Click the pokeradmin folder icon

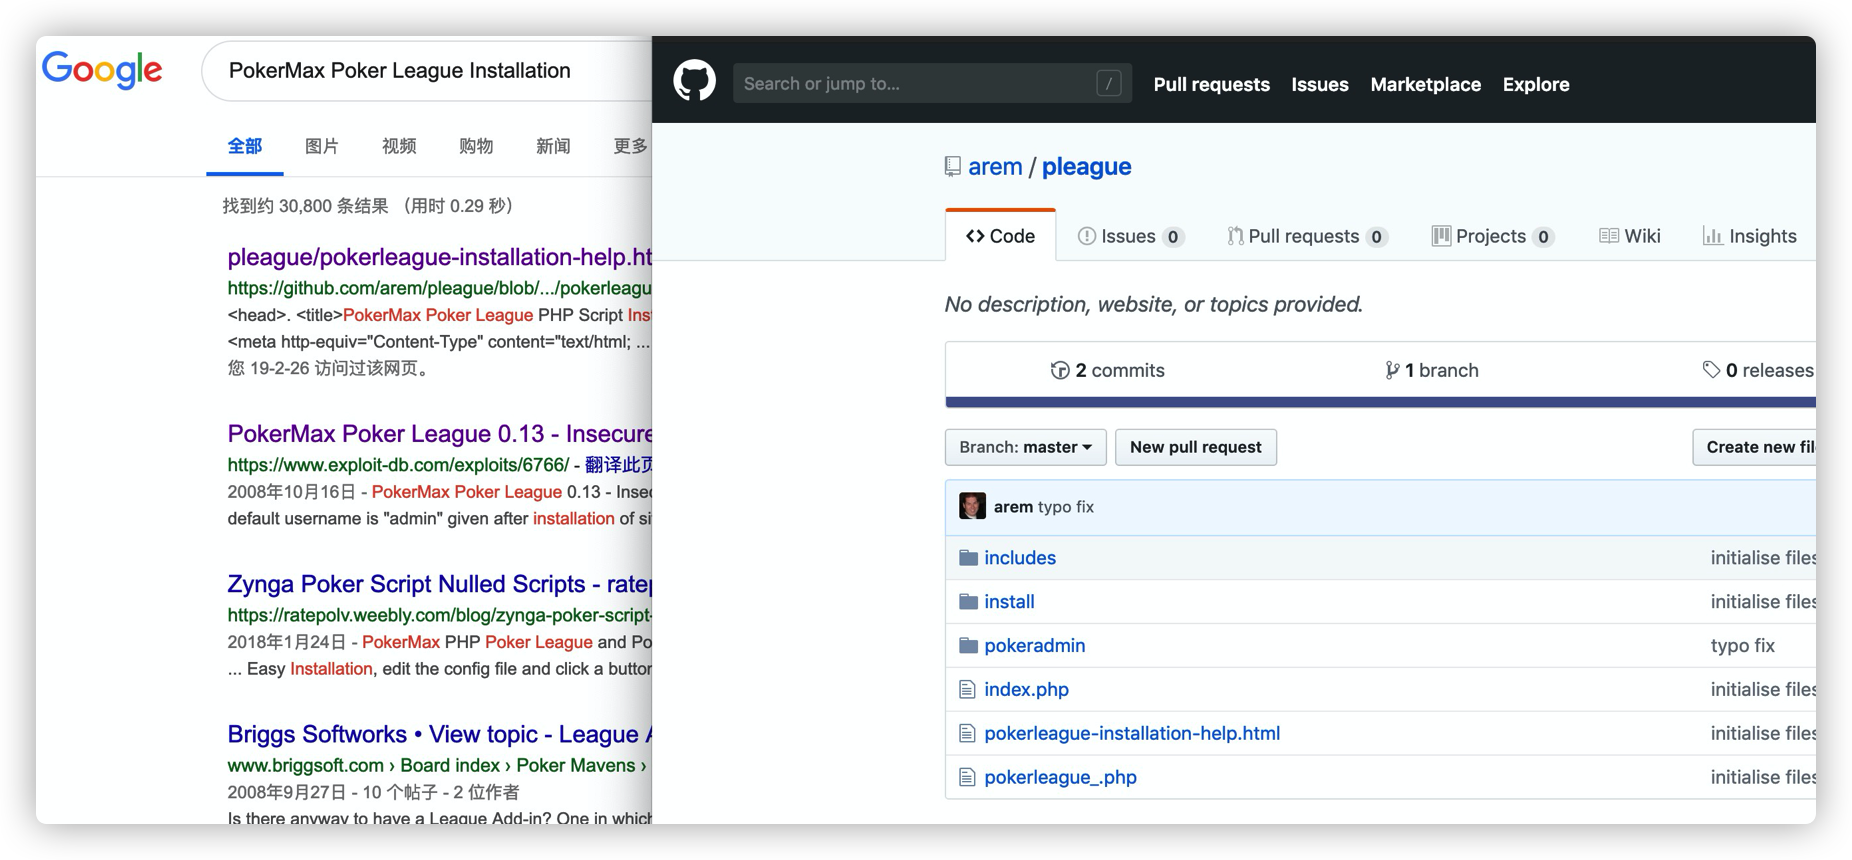(x=968, y=646)
